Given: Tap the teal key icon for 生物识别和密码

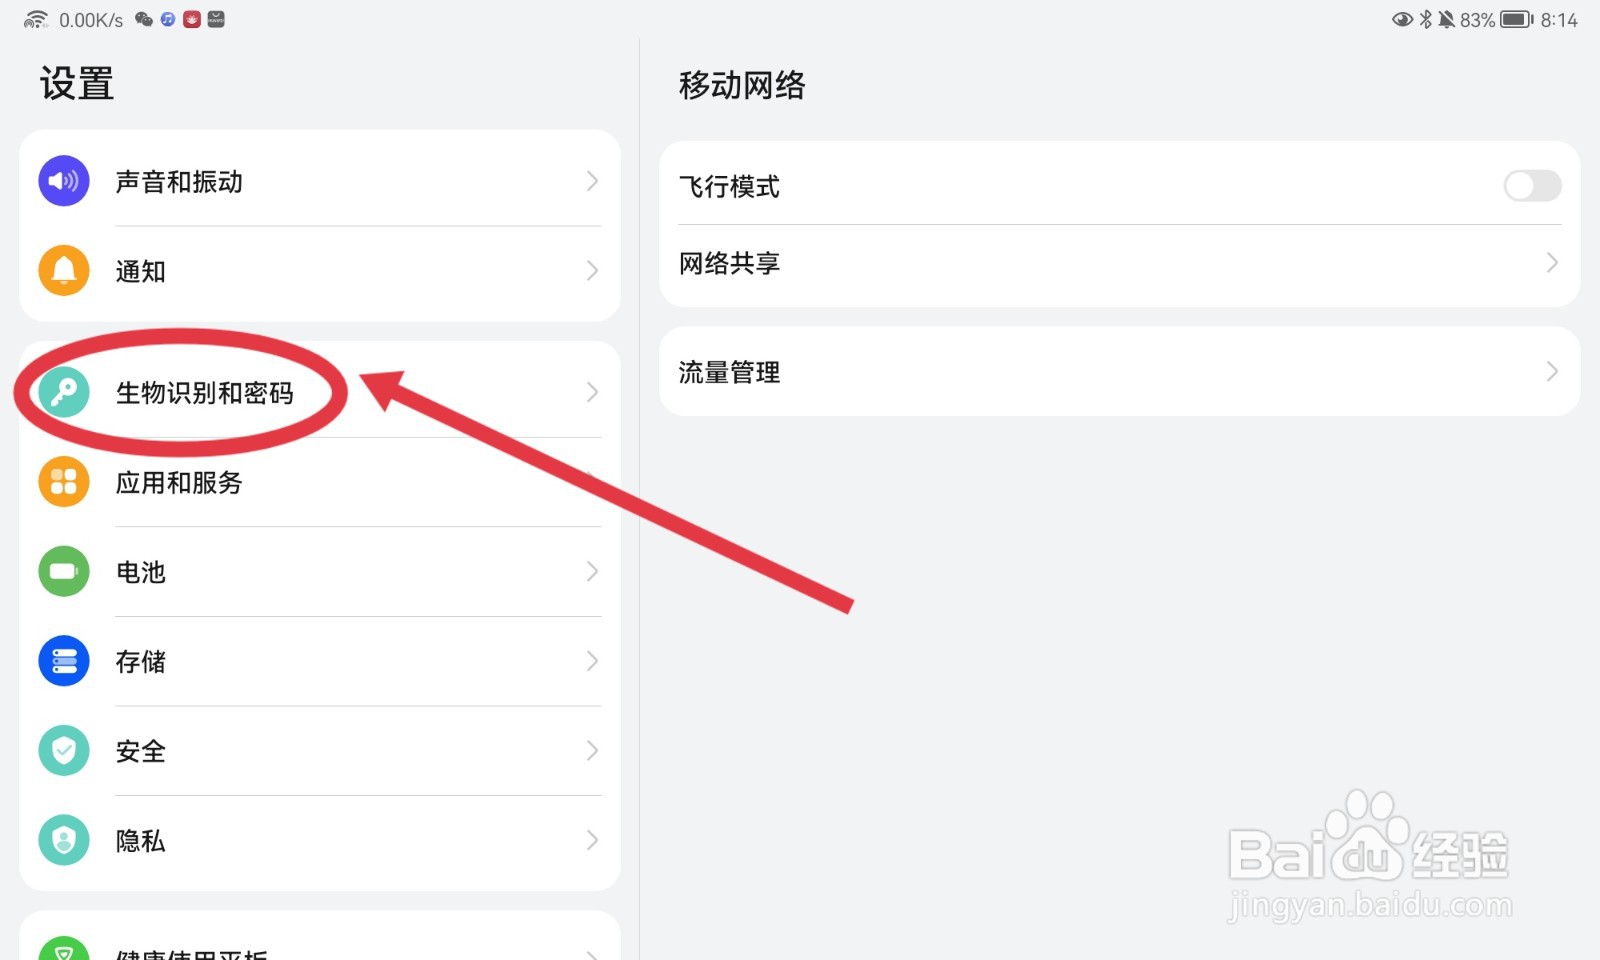Looking at the screenshot, I should click(64, 392).
